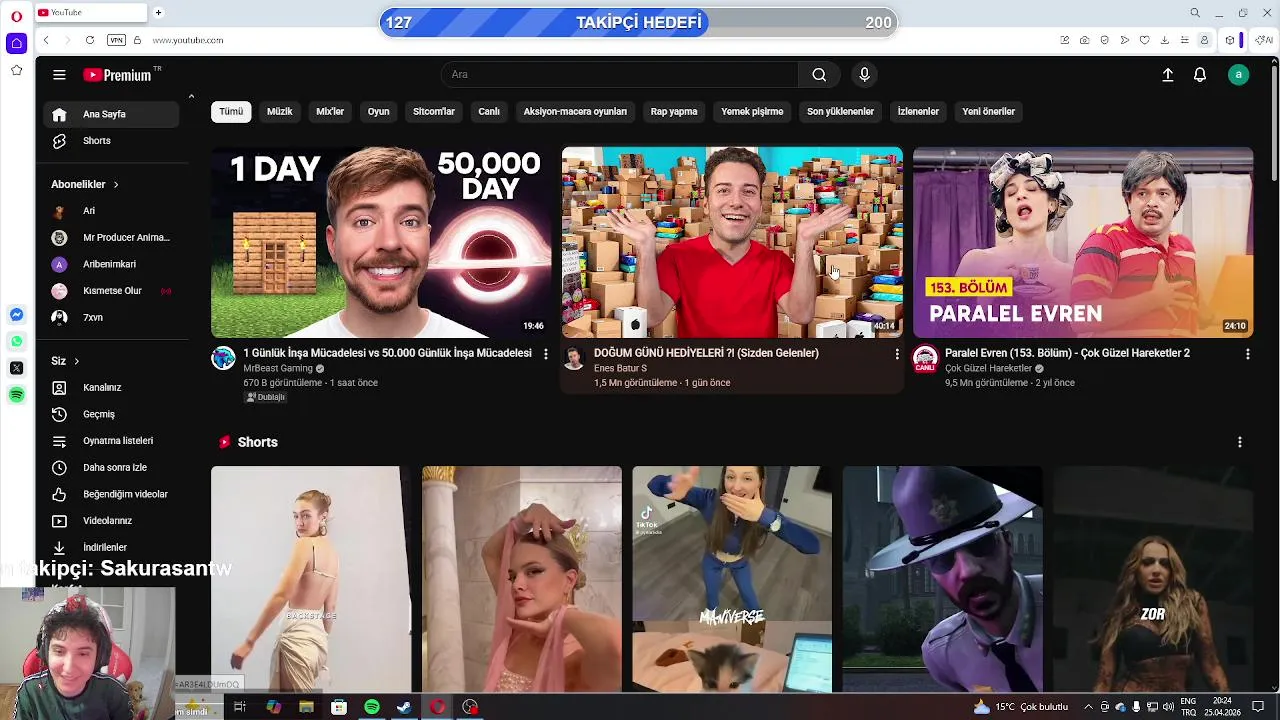Screen dimensions: 1280x720
Task: Expand Abonelikler chevron
Action: tap(116, 184)
